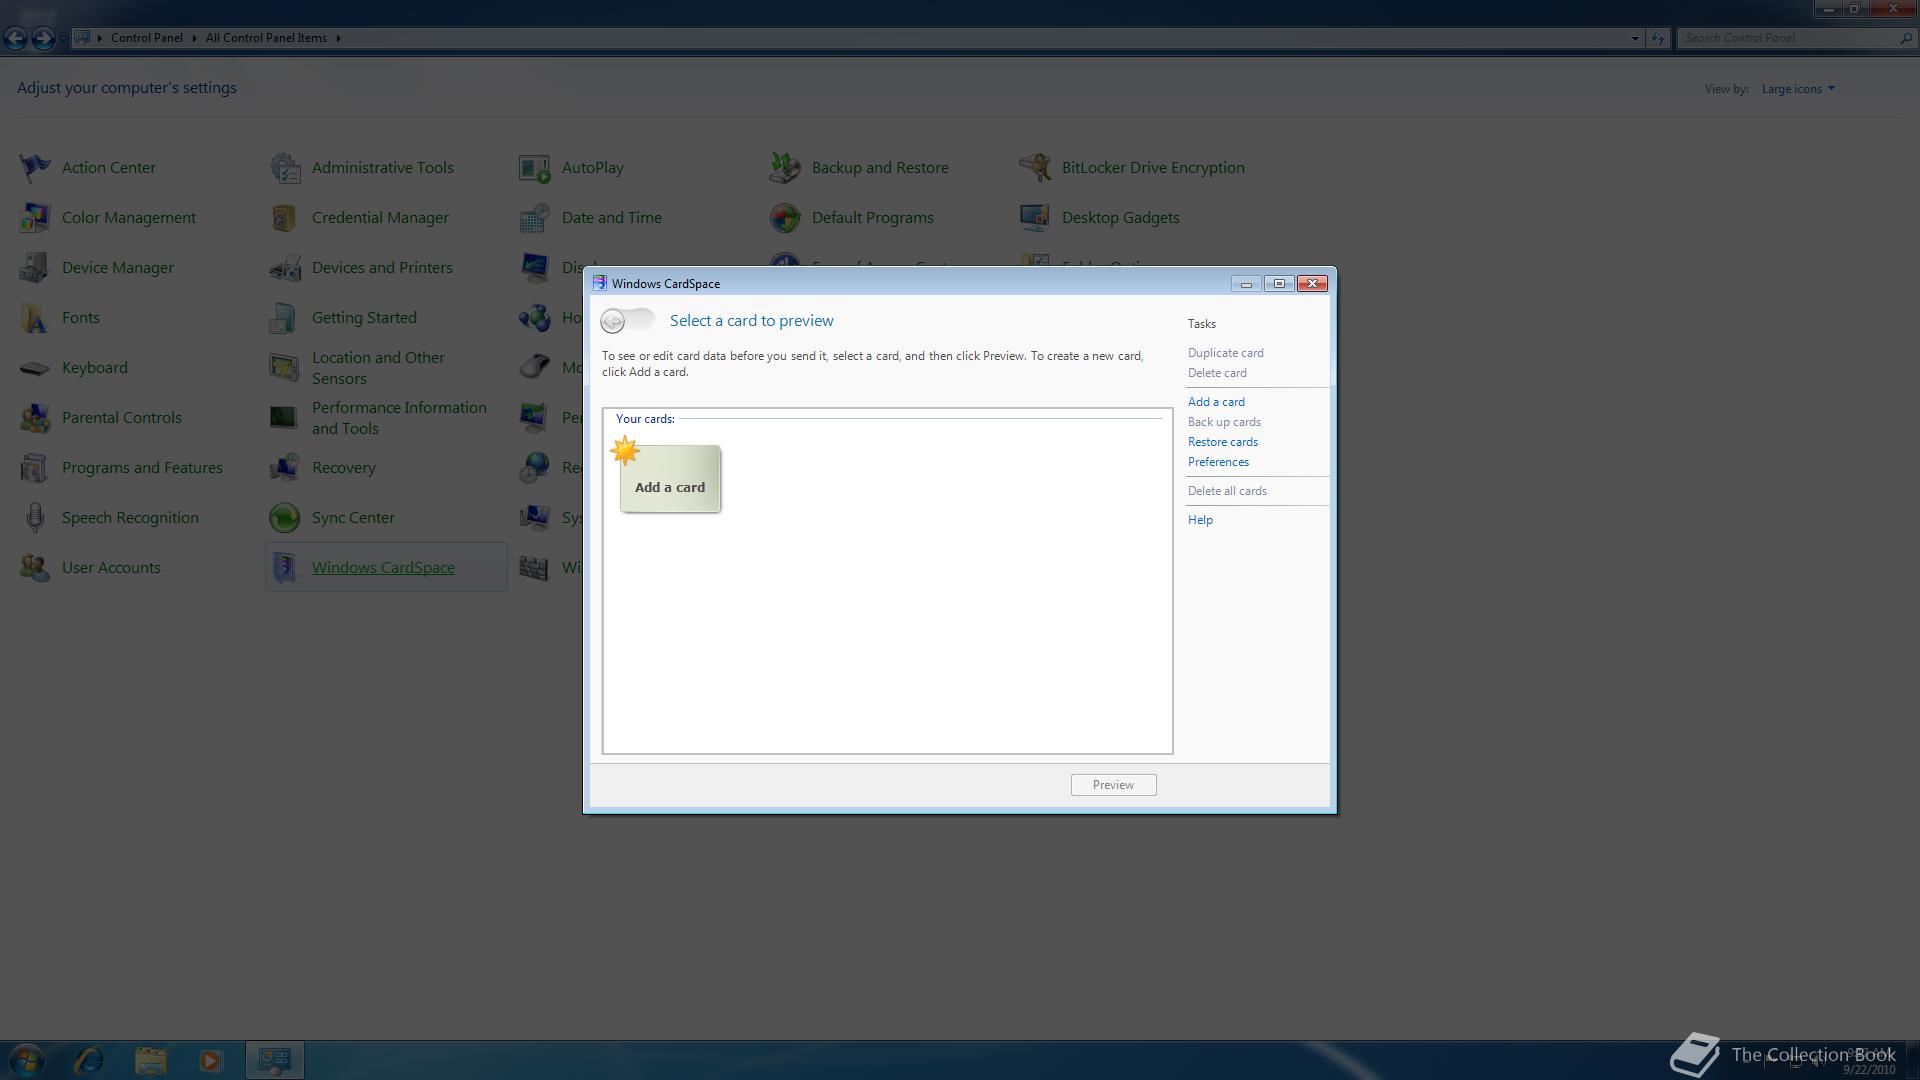Open Color Management icon
1920x1080 pixels.
click(x=35, y=217)
